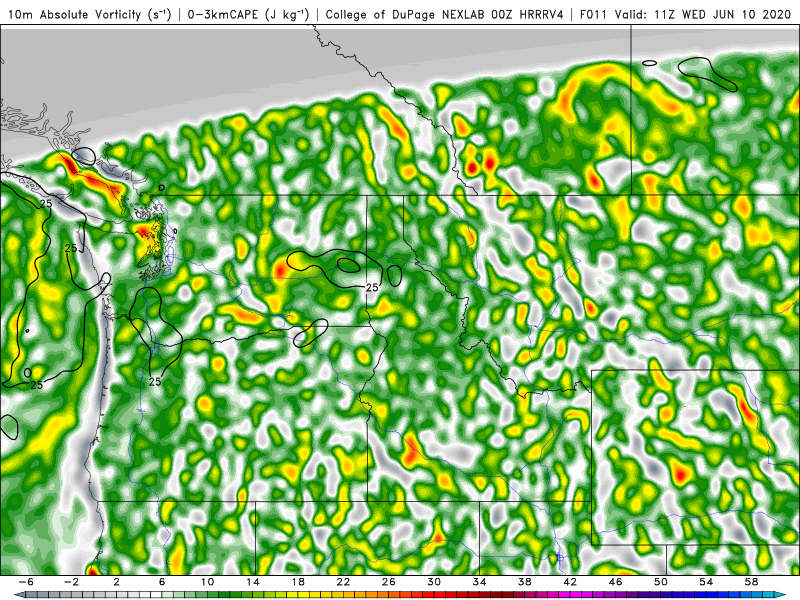This screenshot has height=600, width=800.
Task: Click the '58' color scale label
Action: click(752, 582)
